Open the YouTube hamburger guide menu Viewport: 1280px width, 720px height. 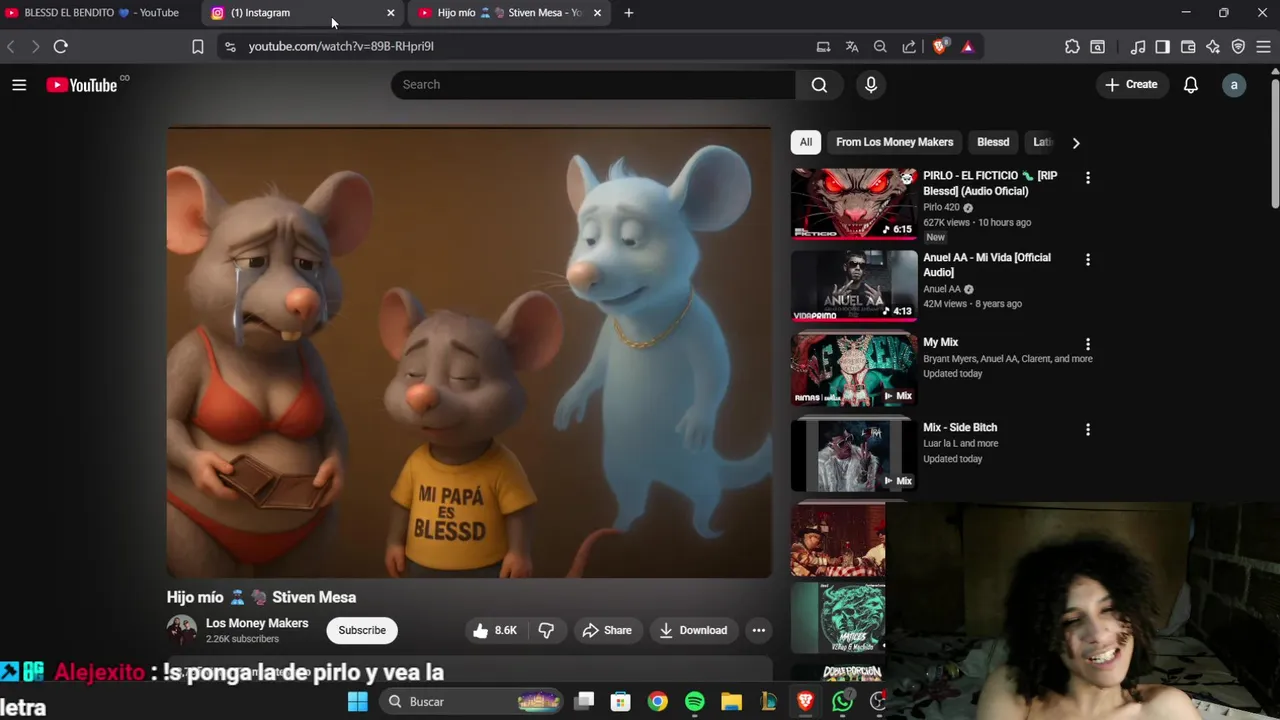pyautogui.click(x=19, y=85)
